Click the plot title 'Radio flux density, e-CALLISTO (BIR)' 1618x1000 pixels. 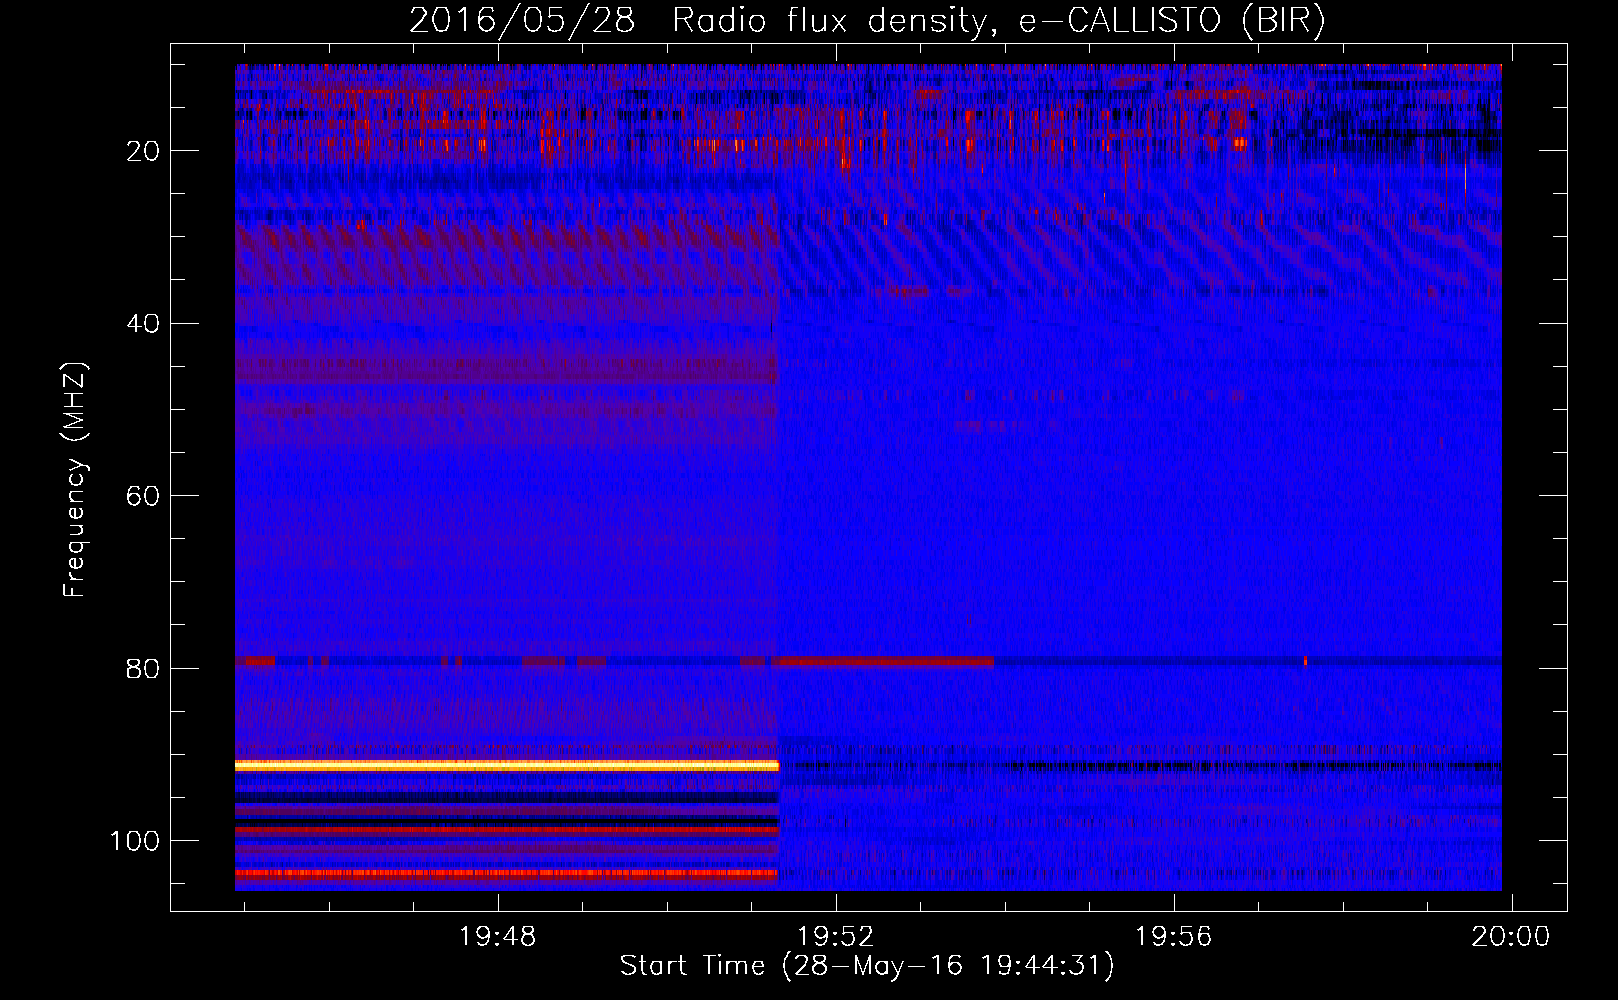tap(998, 21)
